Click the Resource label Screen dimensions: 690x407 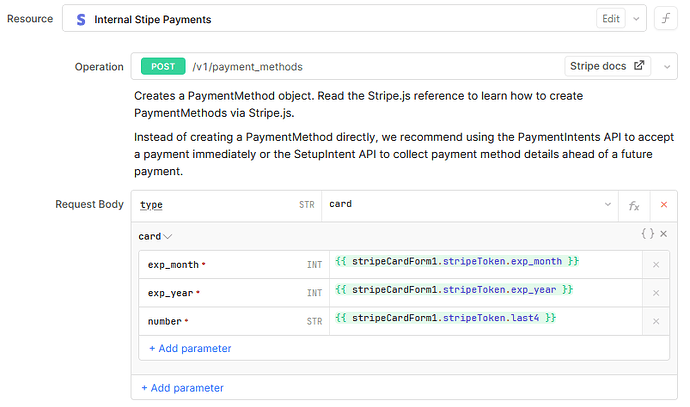click(x=30, y=19)
